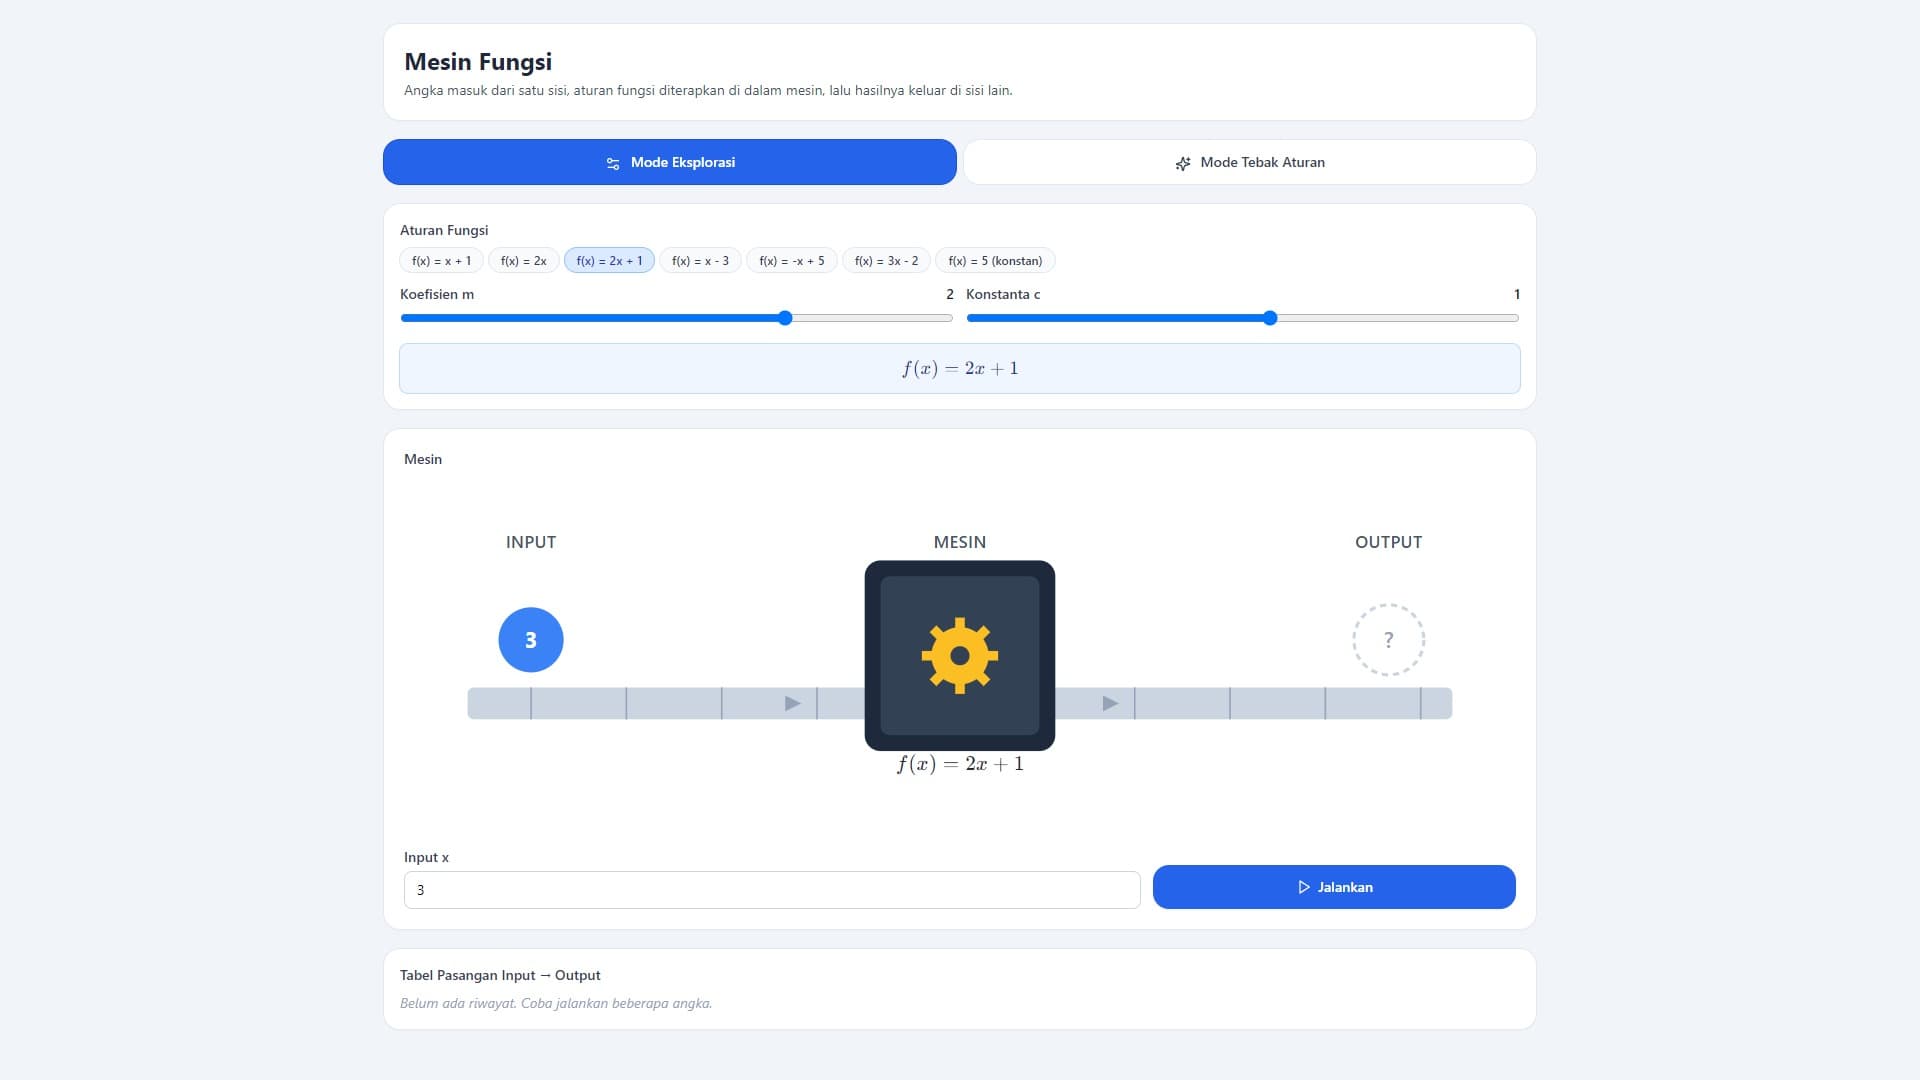
Task: Click the blue input ball showing 3
Action: click(x=531, y=640)
